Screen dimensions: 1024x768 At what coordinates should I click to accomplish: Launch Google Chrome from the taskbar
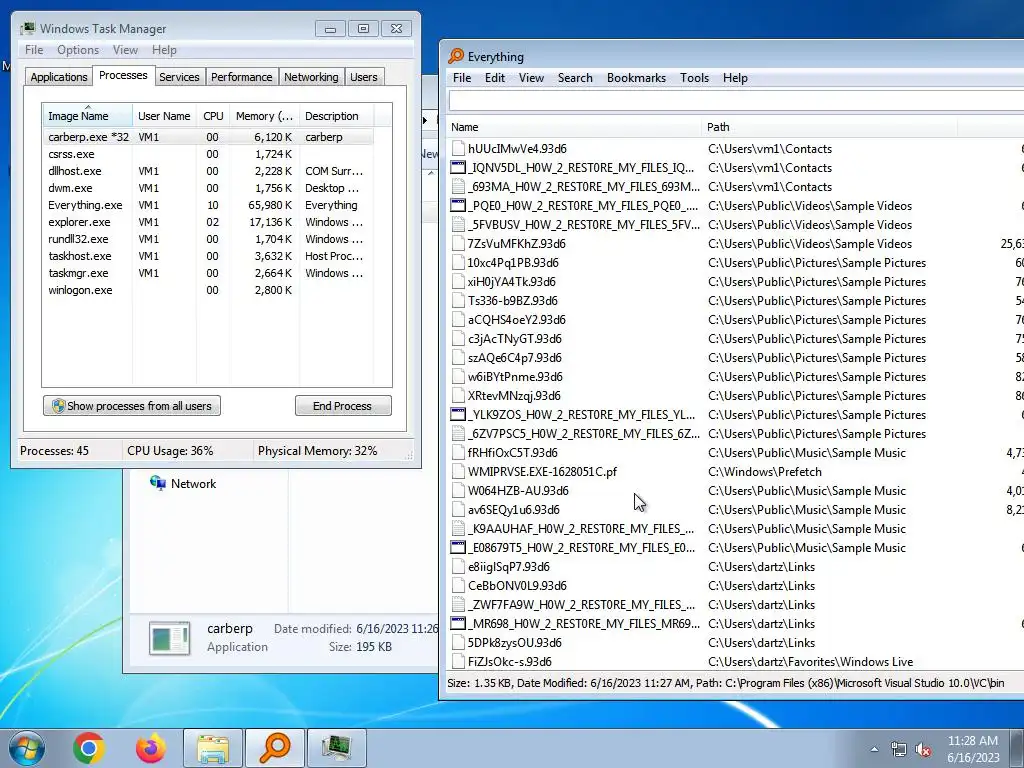tap(89, 748)
